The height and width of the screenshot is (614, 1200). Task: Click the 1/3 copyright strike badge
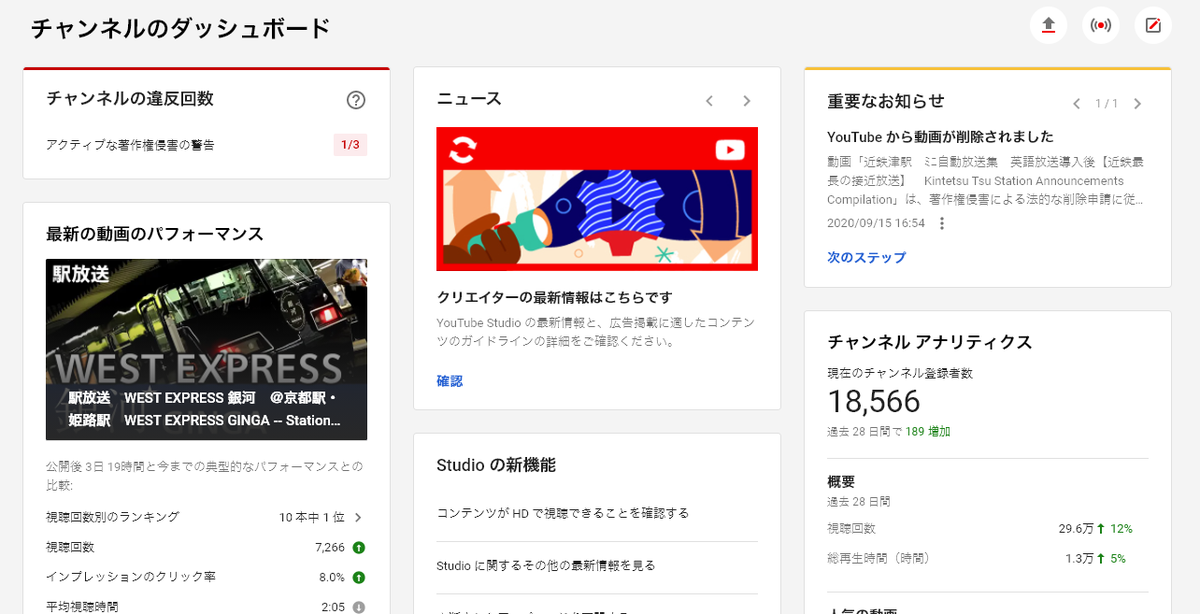350,145
